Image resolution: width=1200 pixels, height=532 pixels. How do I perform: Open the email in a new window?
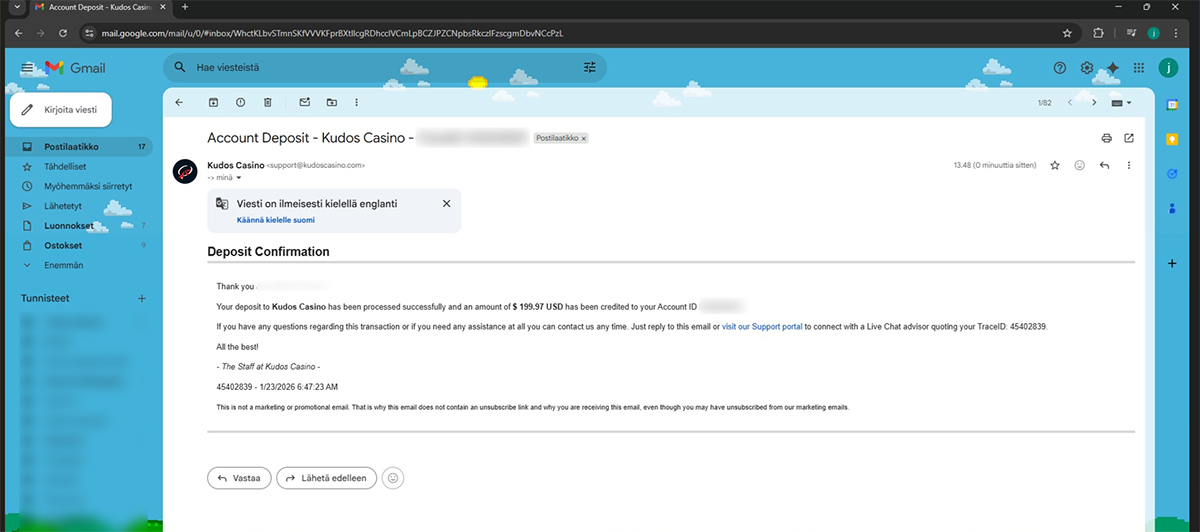[x=1129, y=138]
